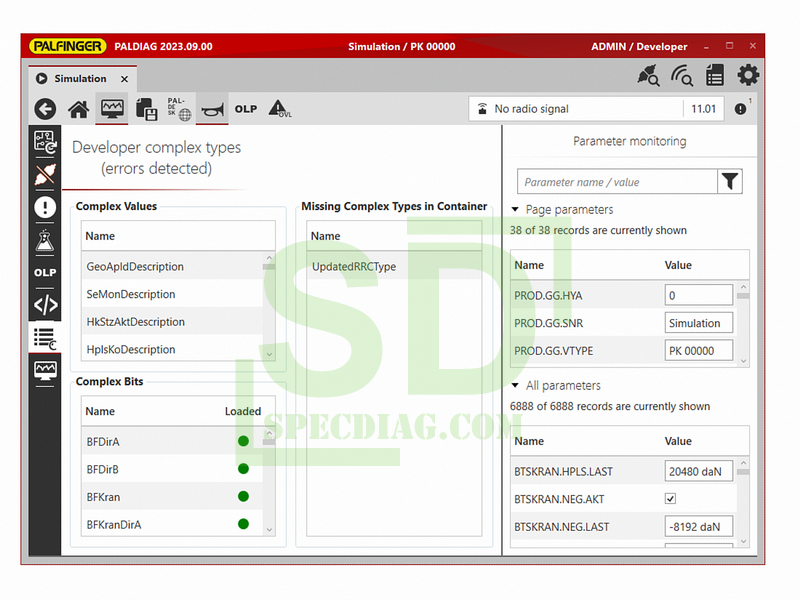Collapse the Page parameters section
Screen dimensions: 800x600
click(x=515, y=210)
